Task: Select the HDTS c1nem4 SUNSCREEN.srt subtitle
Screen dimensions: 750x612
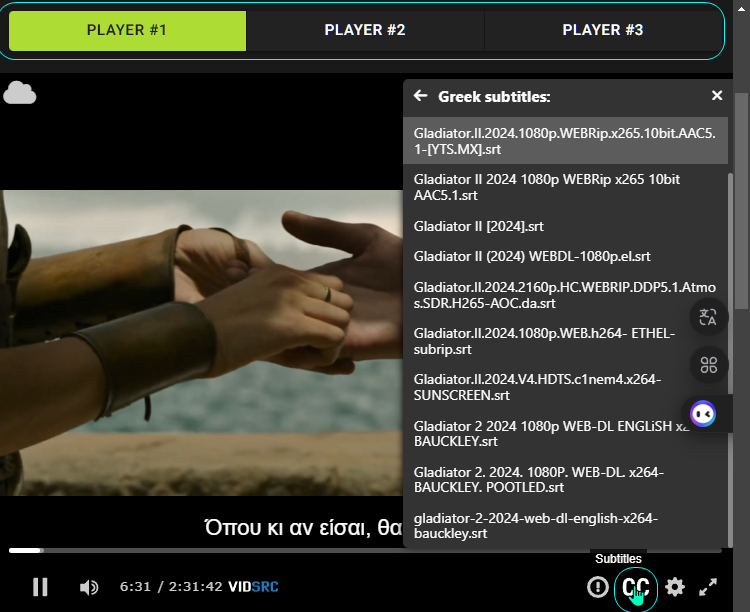Action: [565, 387]
